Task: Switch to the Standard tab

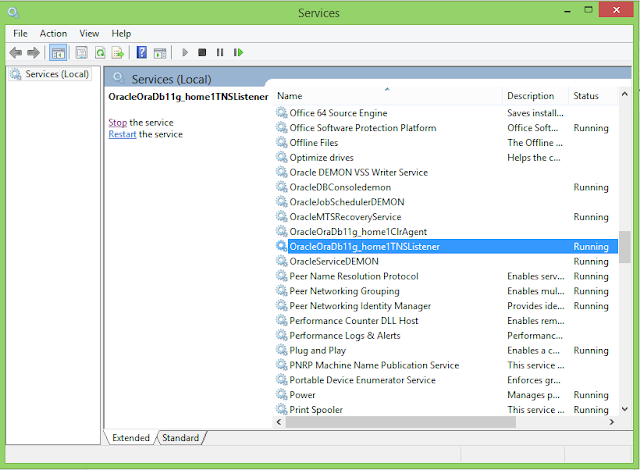Action: tap(180, 438)
